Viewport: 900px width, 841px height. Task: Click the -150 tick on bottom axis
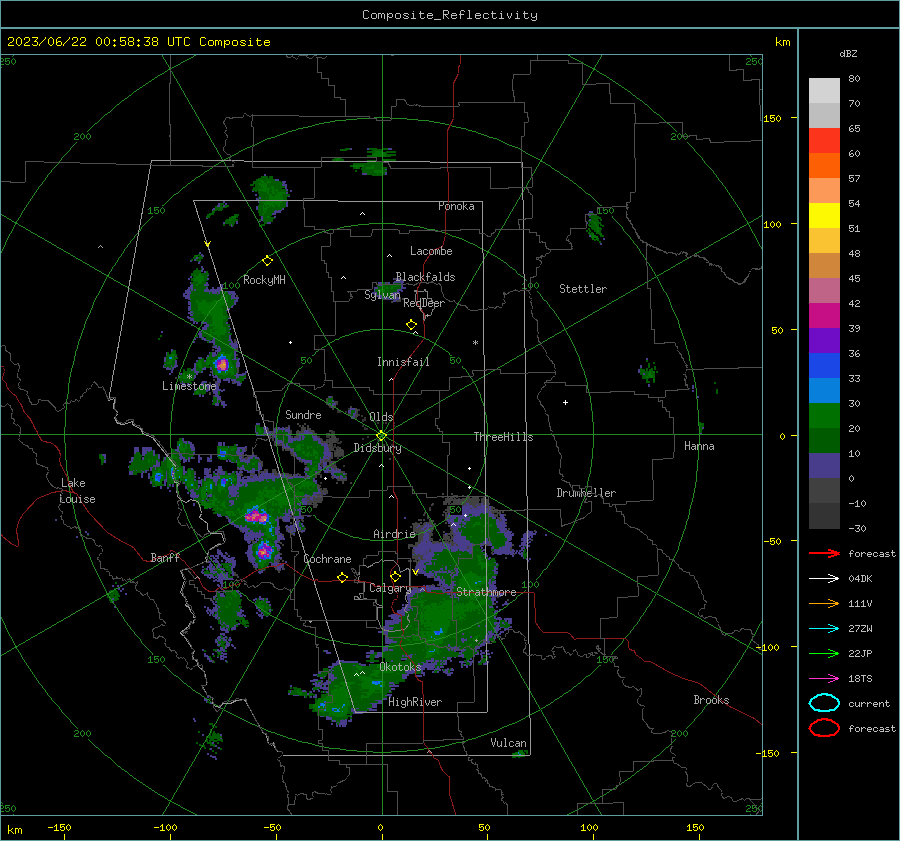(x=59, y=827)
